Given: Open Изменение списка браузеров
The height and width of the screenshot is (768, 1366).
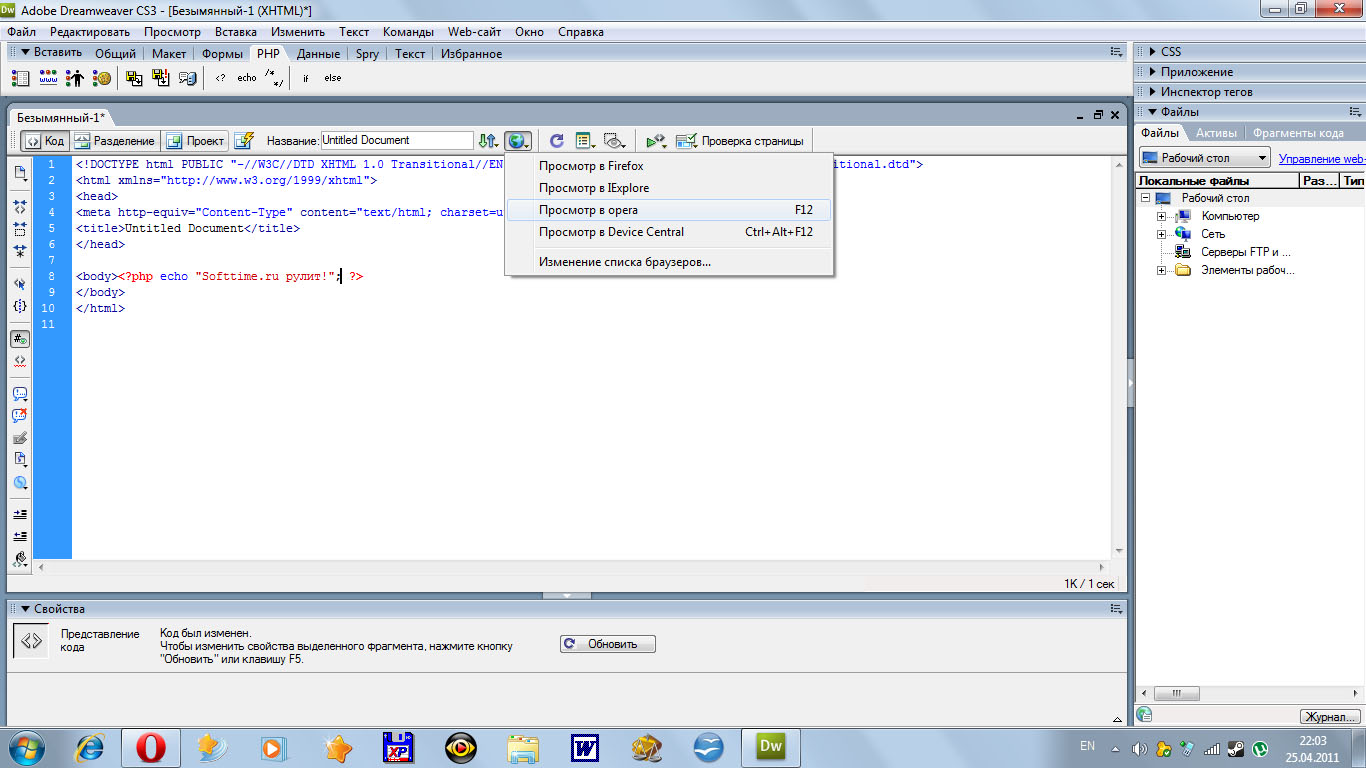Looking at the screenshot, I should click(669, 262).
